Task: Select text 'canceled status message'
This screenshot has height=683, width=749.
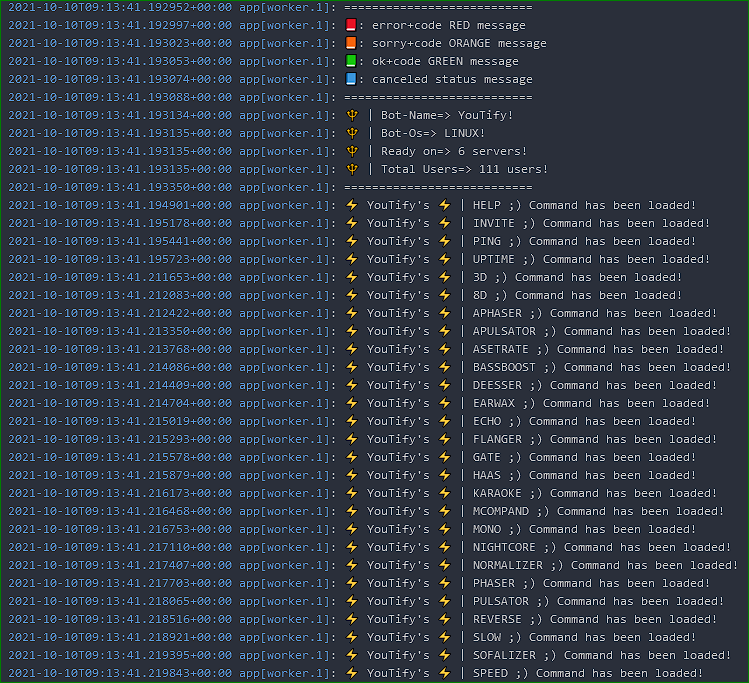Action: click(452, 79)
